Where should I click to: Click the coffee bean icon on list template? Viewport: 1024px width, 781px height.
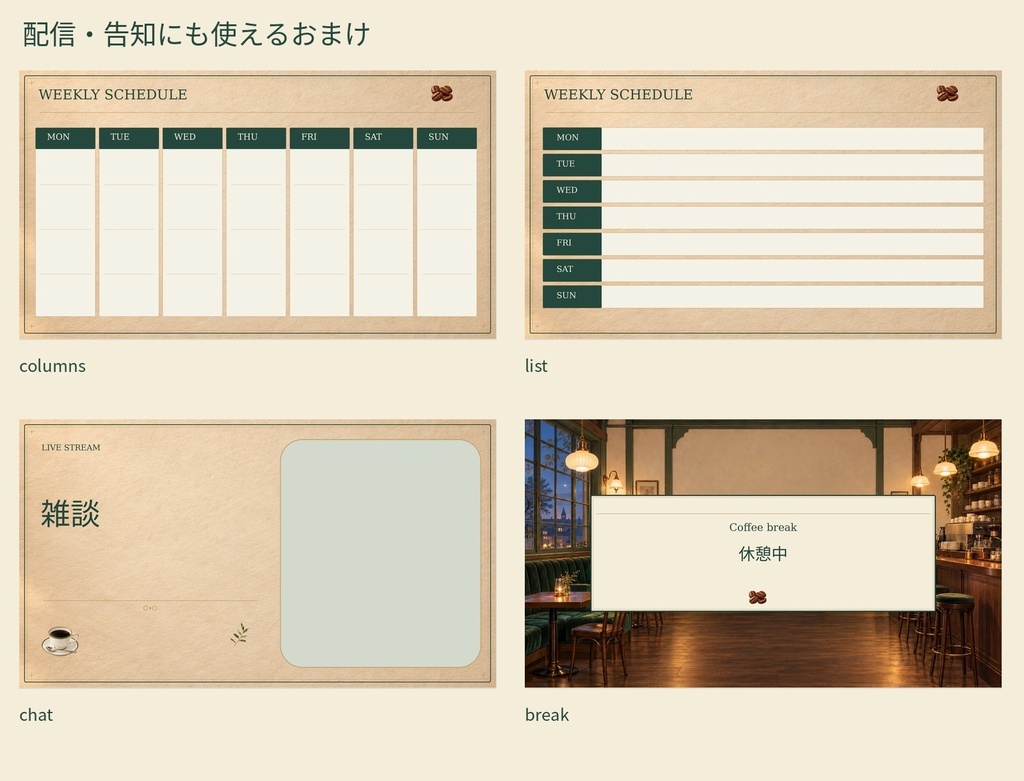[x=947, y=93]
